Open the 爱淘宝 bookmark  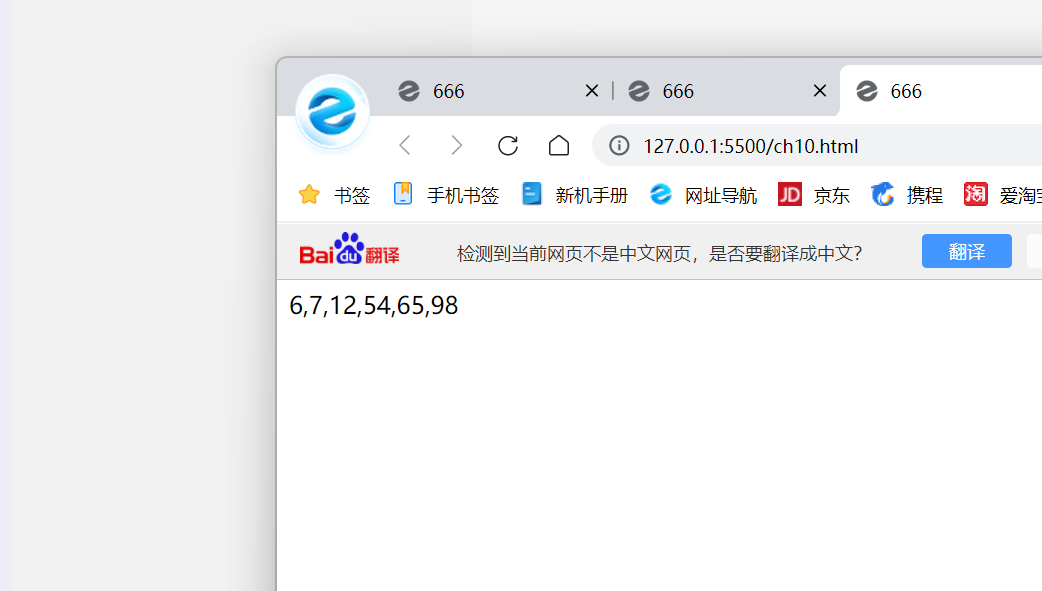point(1003,195)
